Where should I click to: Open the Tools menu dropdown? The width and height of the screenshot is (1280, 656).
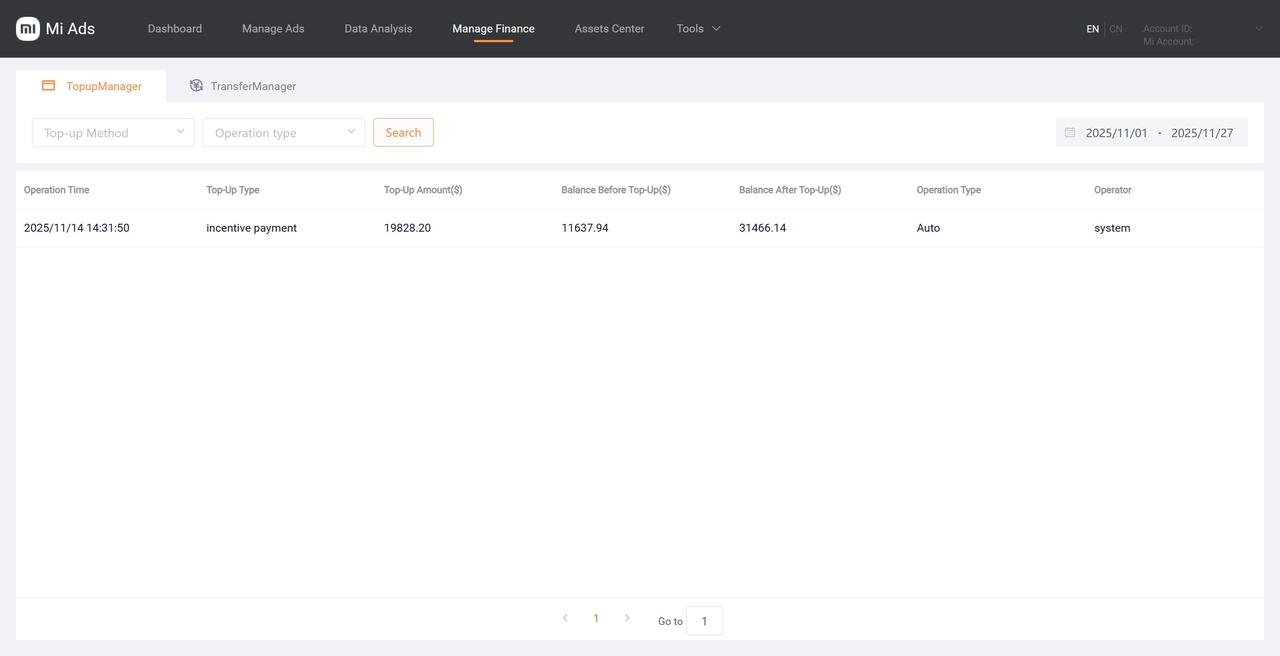pos(698,29)
